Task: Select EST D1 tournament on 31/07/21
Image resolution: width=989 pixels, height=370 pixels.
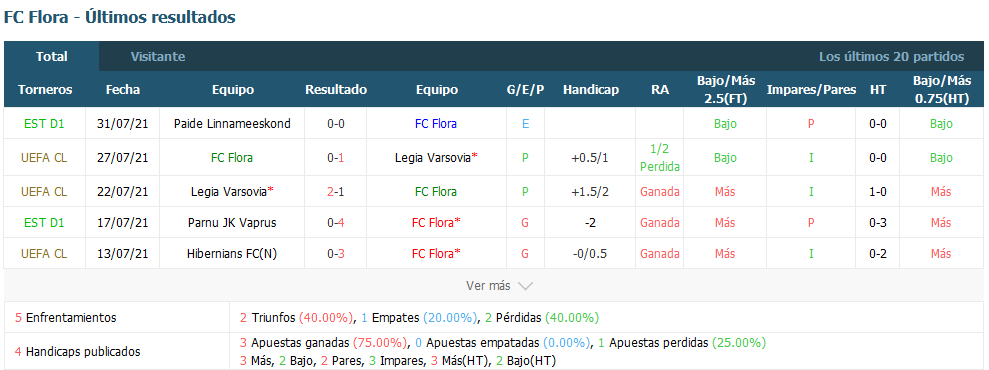Action: pyautogui.click(x=44, y=124)
